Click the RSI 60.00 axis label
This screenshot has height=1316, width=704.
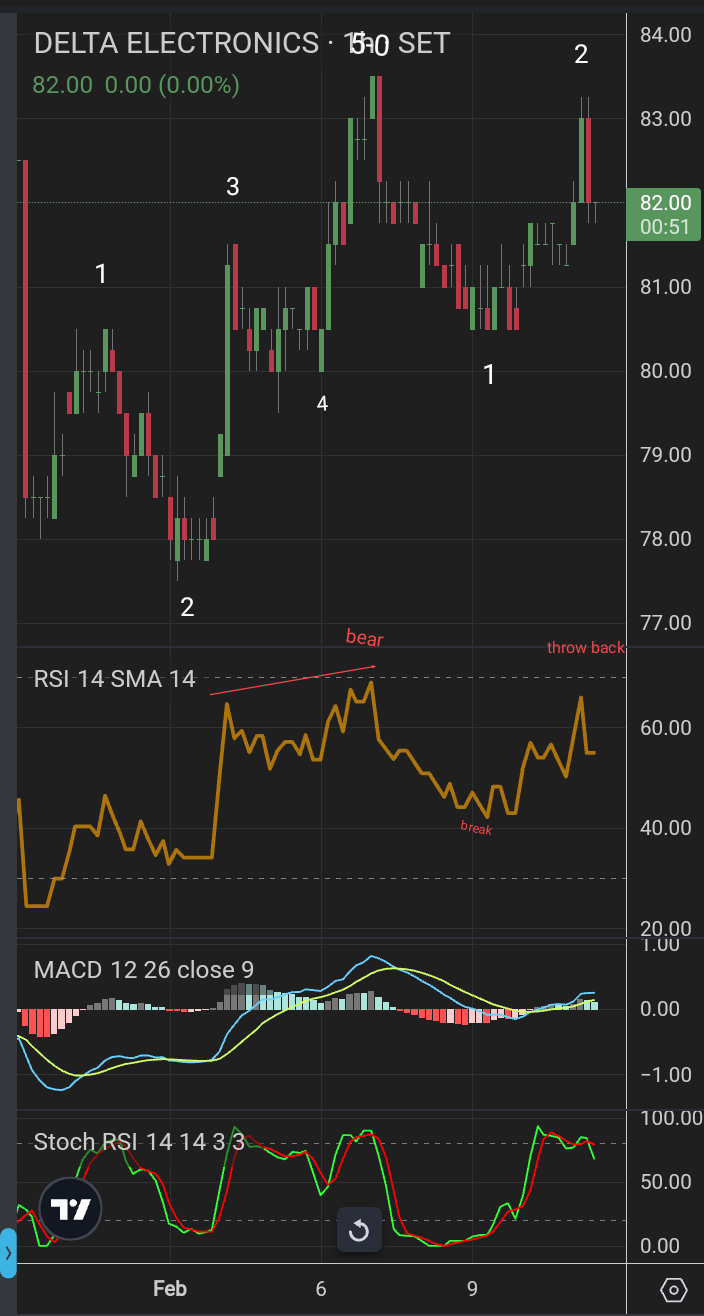click(665, 727)
